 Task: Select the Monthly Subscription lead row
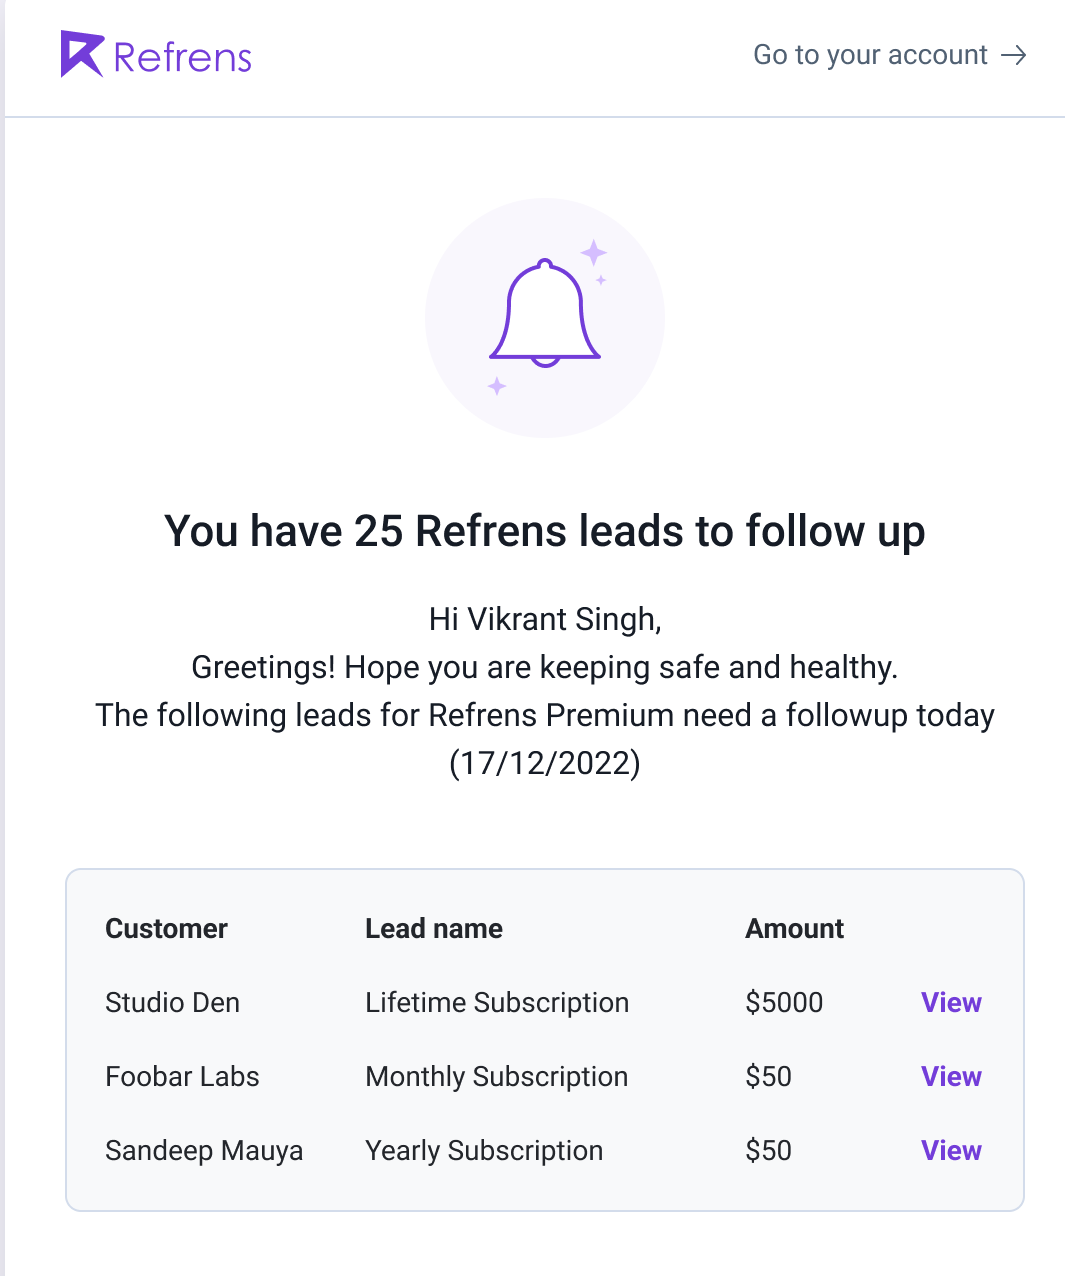pos(496,1076)
